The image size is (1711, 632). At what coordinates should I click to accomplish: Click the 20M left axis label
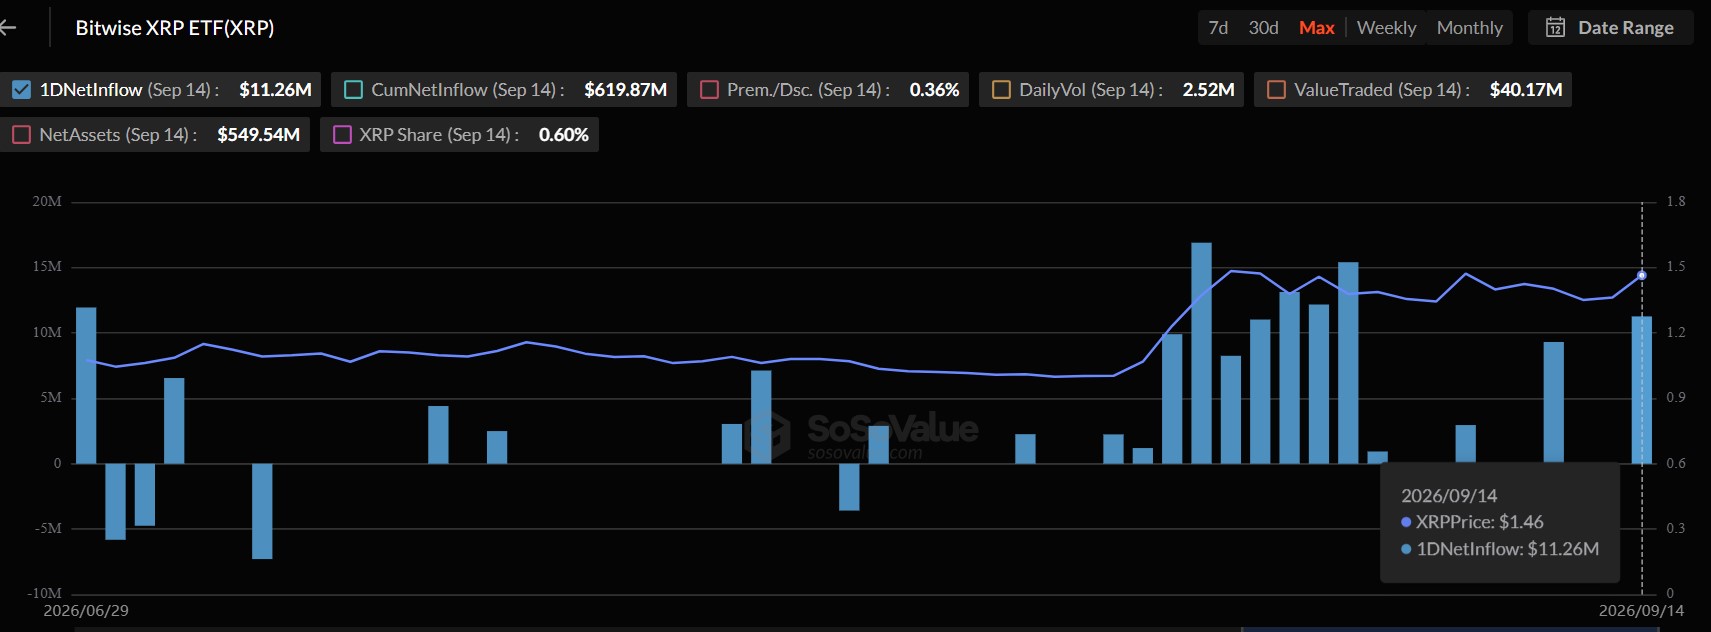[47, 202]
